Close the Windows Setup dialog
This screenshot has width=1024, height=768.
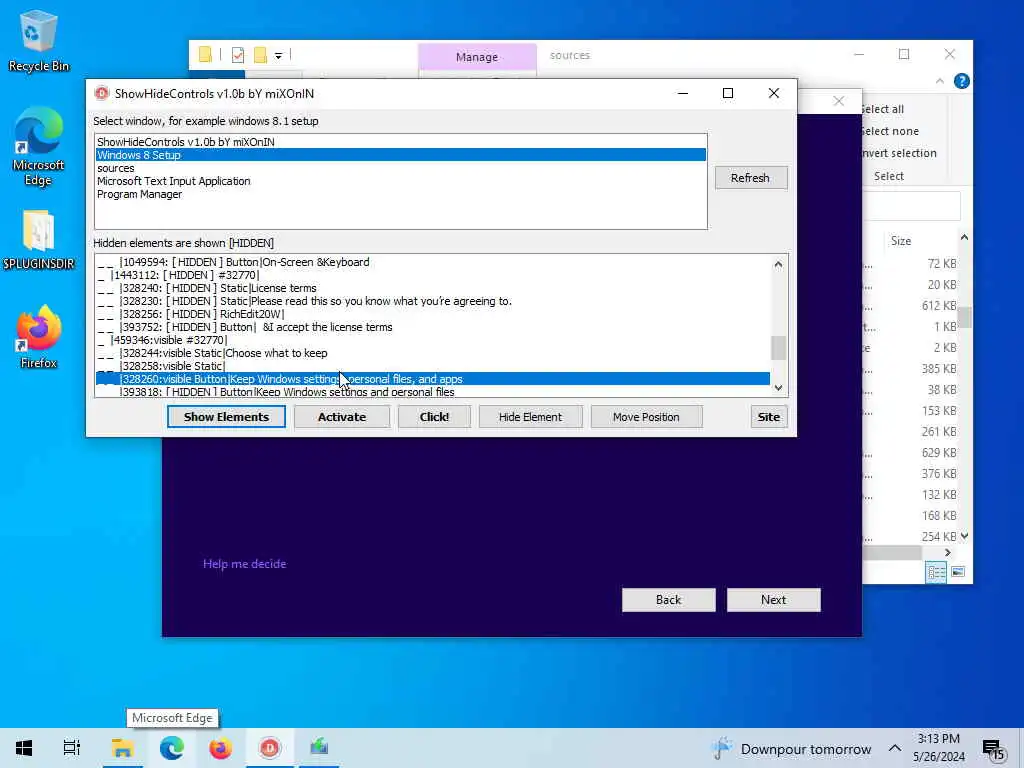click(839, 101)
